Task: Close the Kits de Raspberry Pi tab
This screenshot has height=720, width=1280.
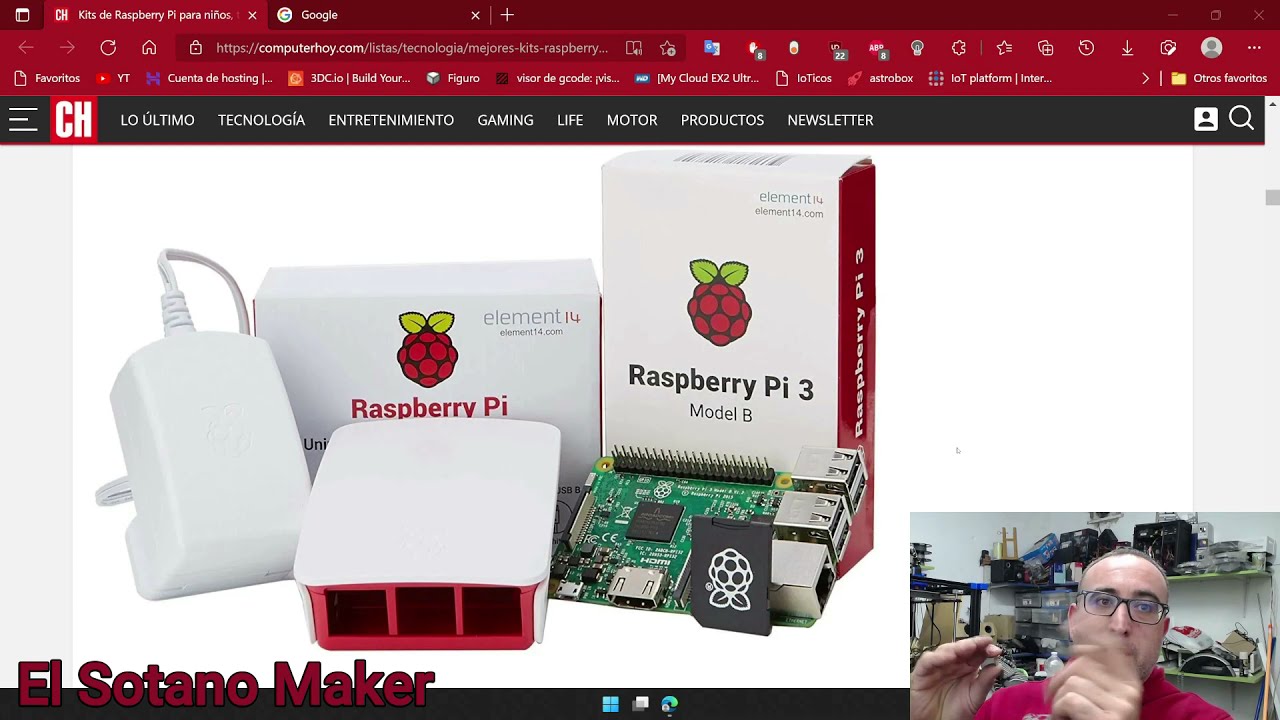Action: (252, 15)
